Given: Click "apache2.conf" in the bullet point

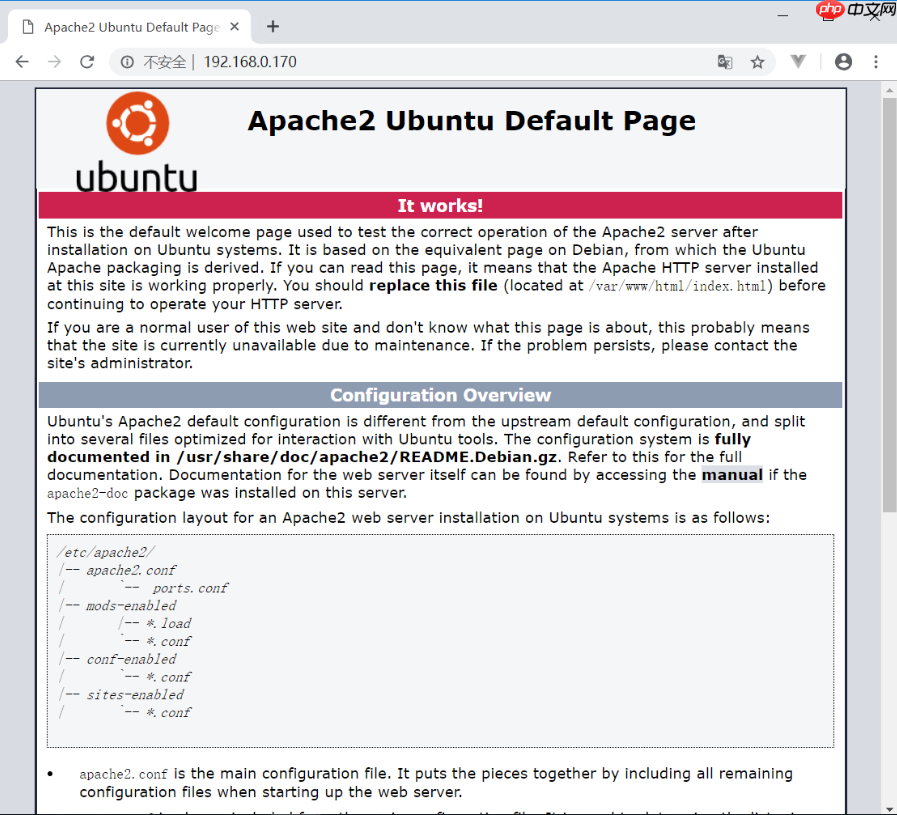Looking at the screenshot, I should tap(123, 774).
